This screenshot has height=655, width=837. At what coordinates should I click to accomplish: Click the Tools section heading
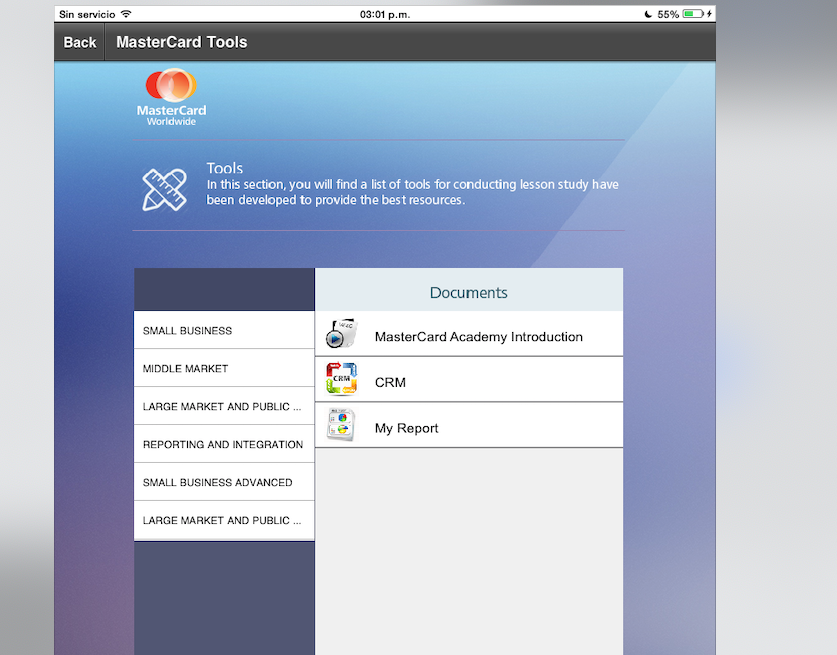tap(225, 168)
